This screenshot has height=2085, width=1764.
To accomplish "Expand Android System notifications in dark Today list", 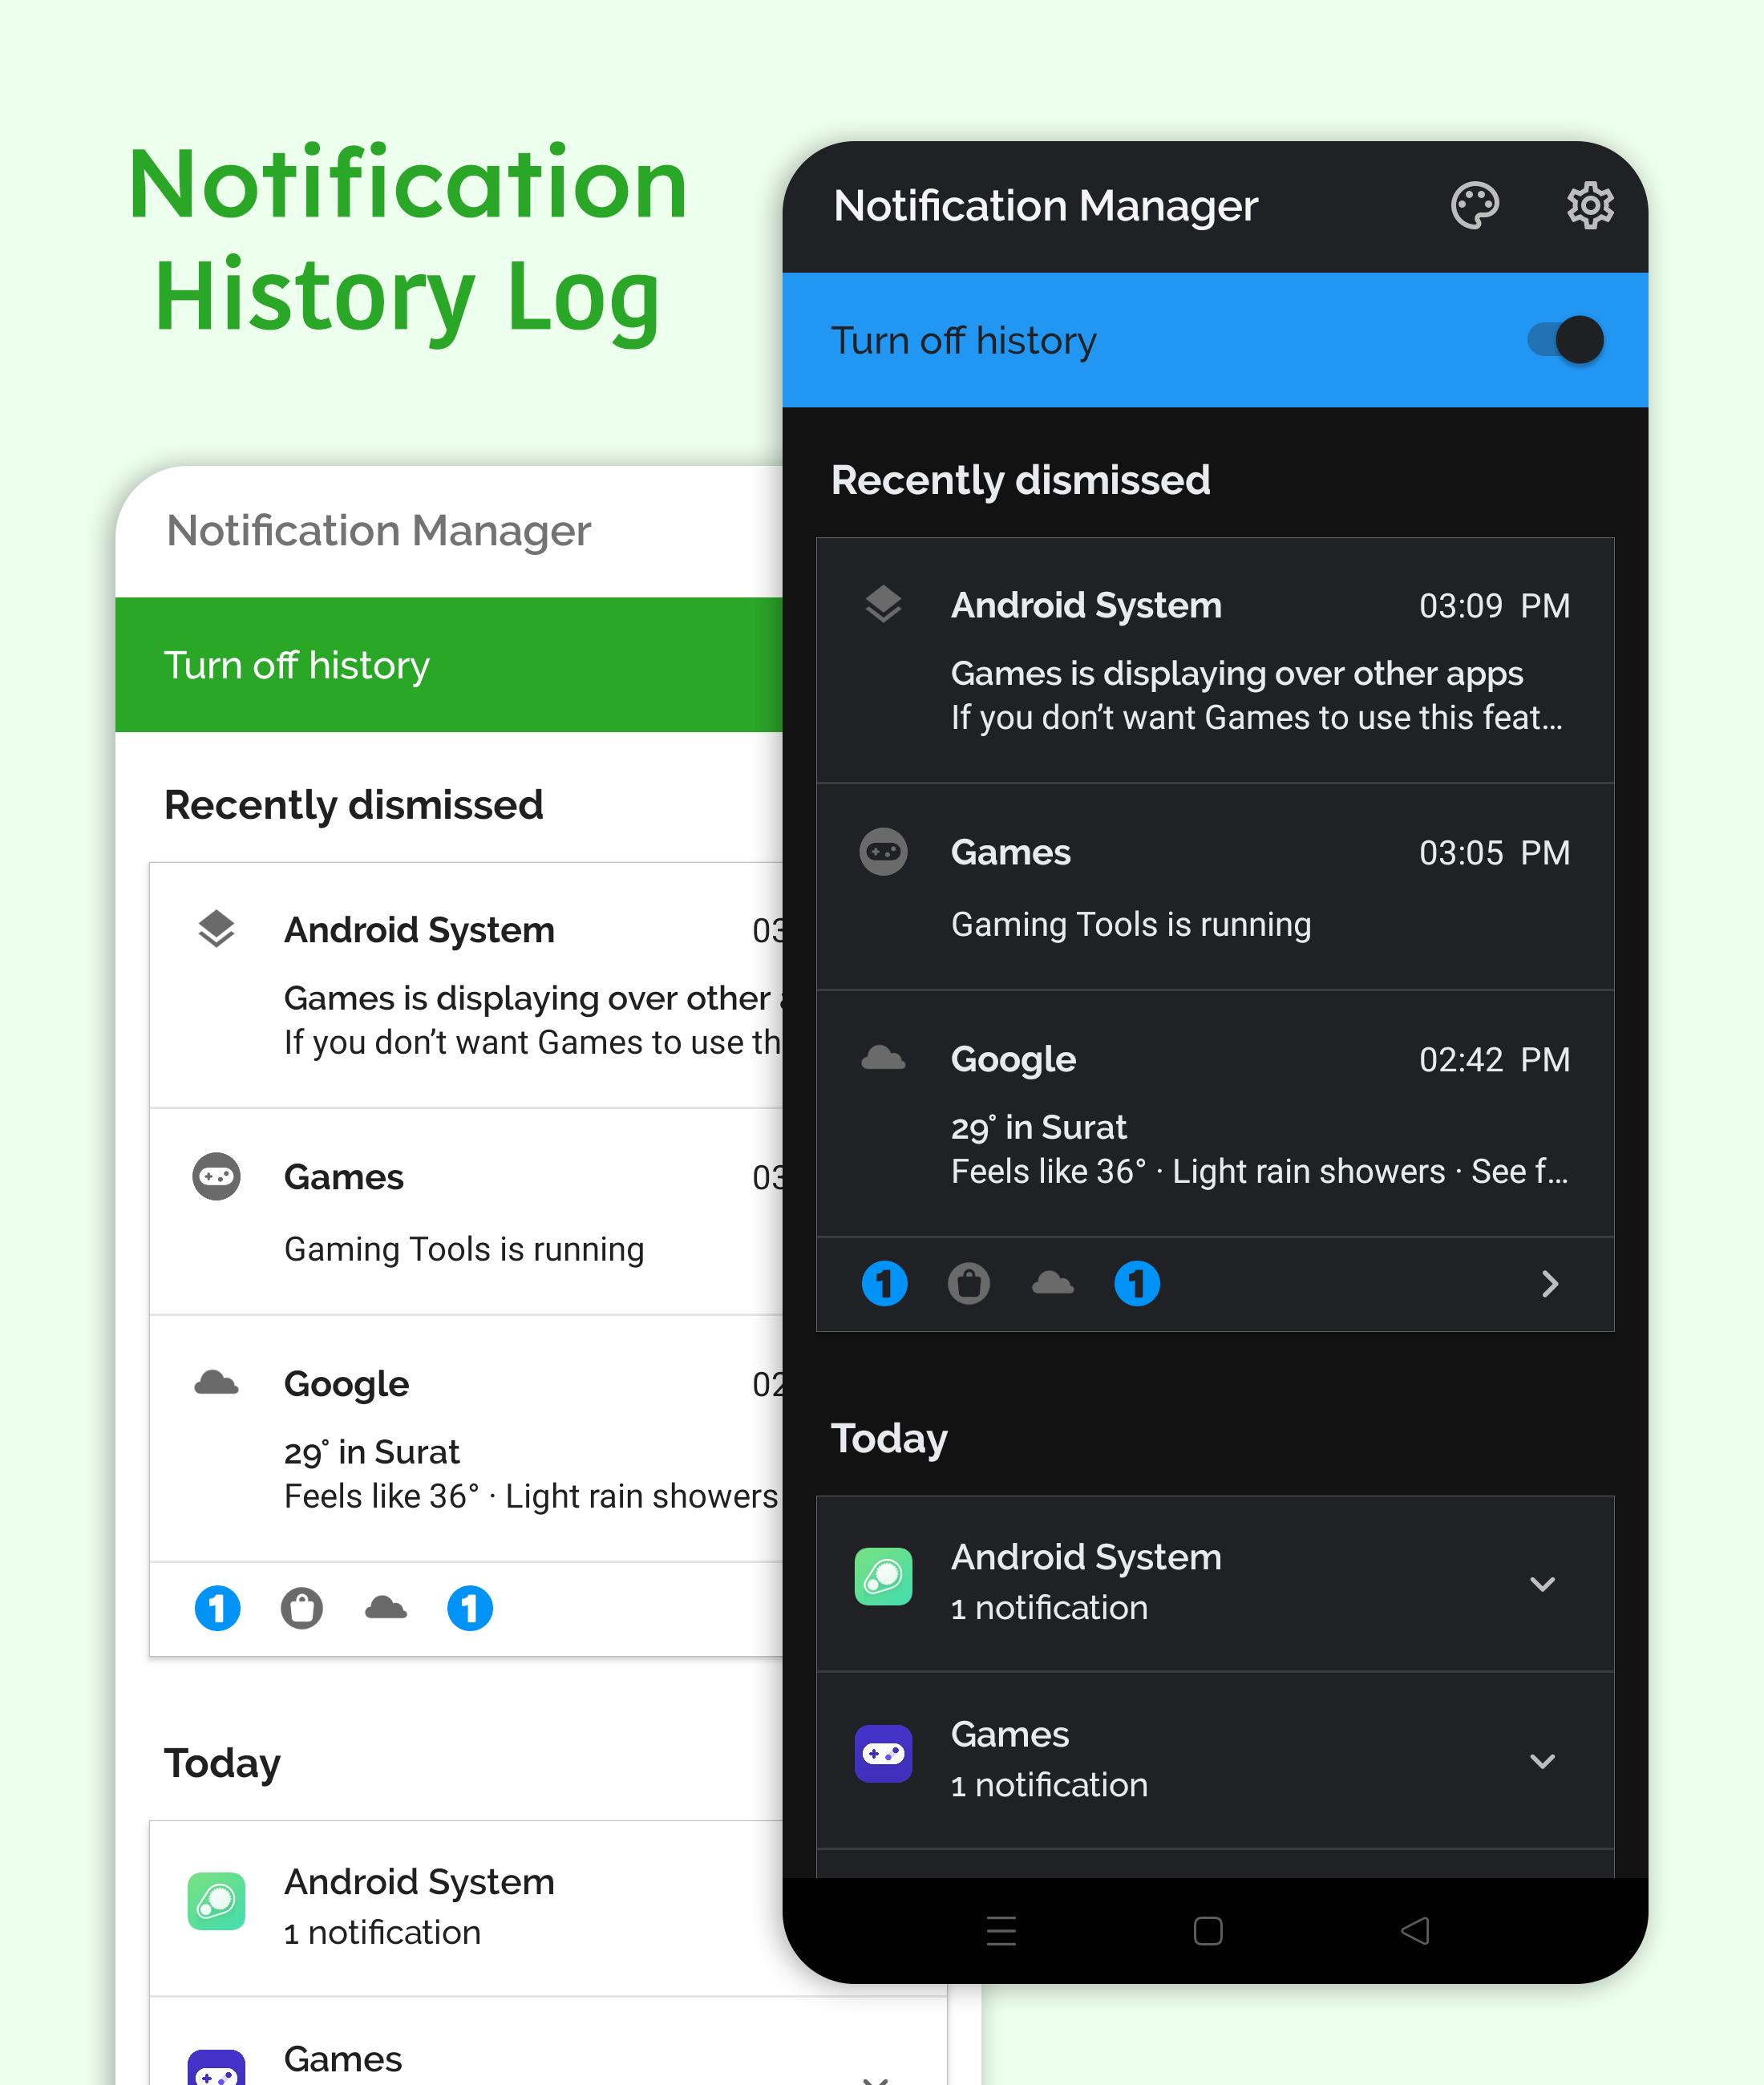I will [1542, 1584].
